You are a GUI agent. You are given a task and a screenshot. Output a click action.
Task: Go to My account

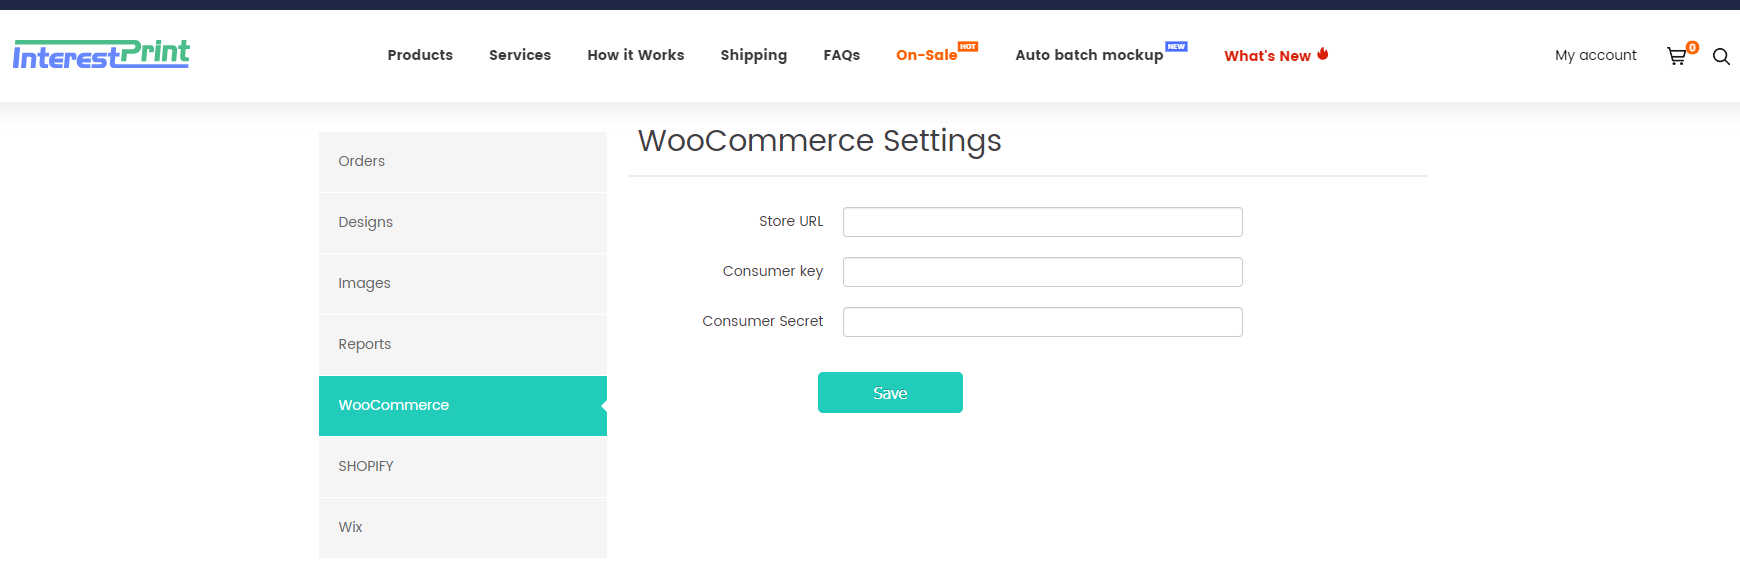1596,55
